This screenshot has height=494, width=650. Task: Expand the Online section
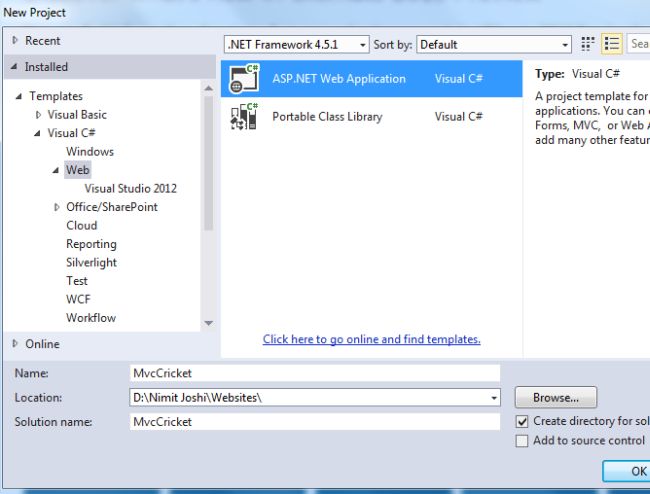click(15, 344)
